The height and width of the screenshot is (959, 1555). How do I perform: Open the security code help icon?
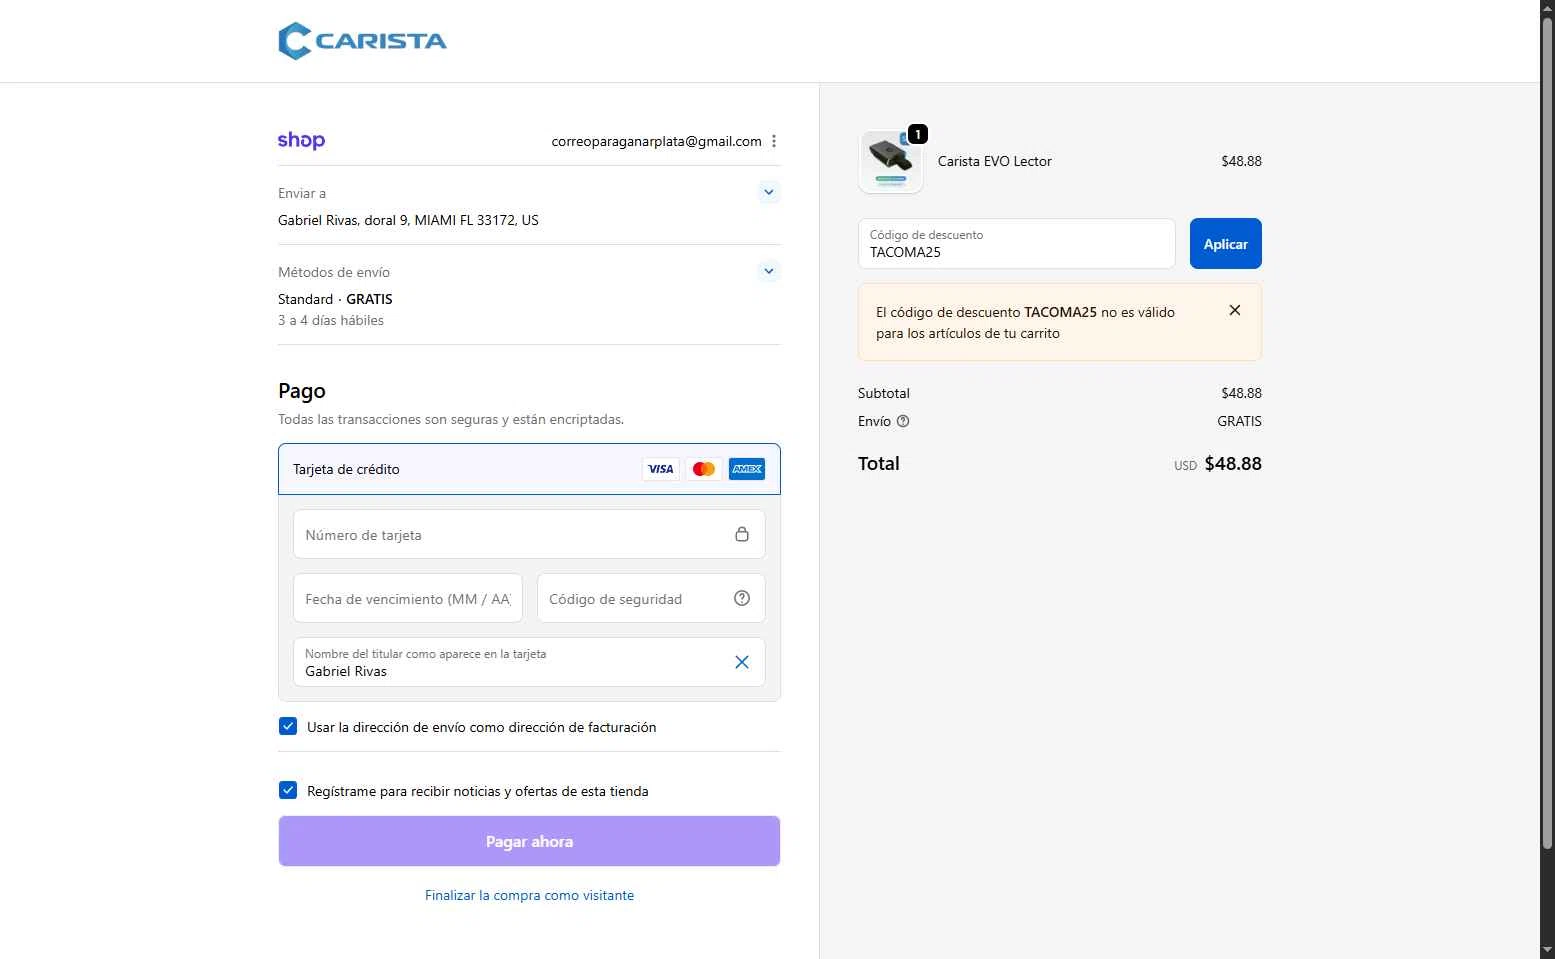[742, 598]
